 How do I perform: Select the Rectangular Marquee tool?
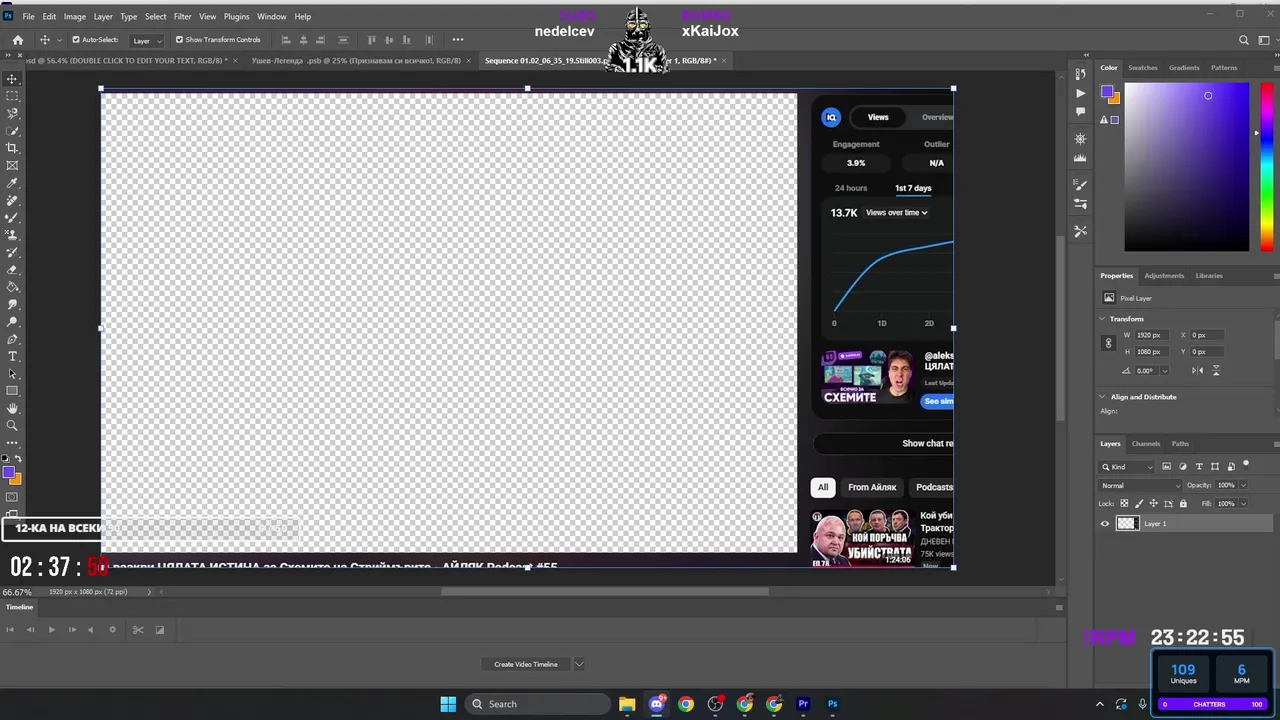pyautogui.click(x=12, y=96)
